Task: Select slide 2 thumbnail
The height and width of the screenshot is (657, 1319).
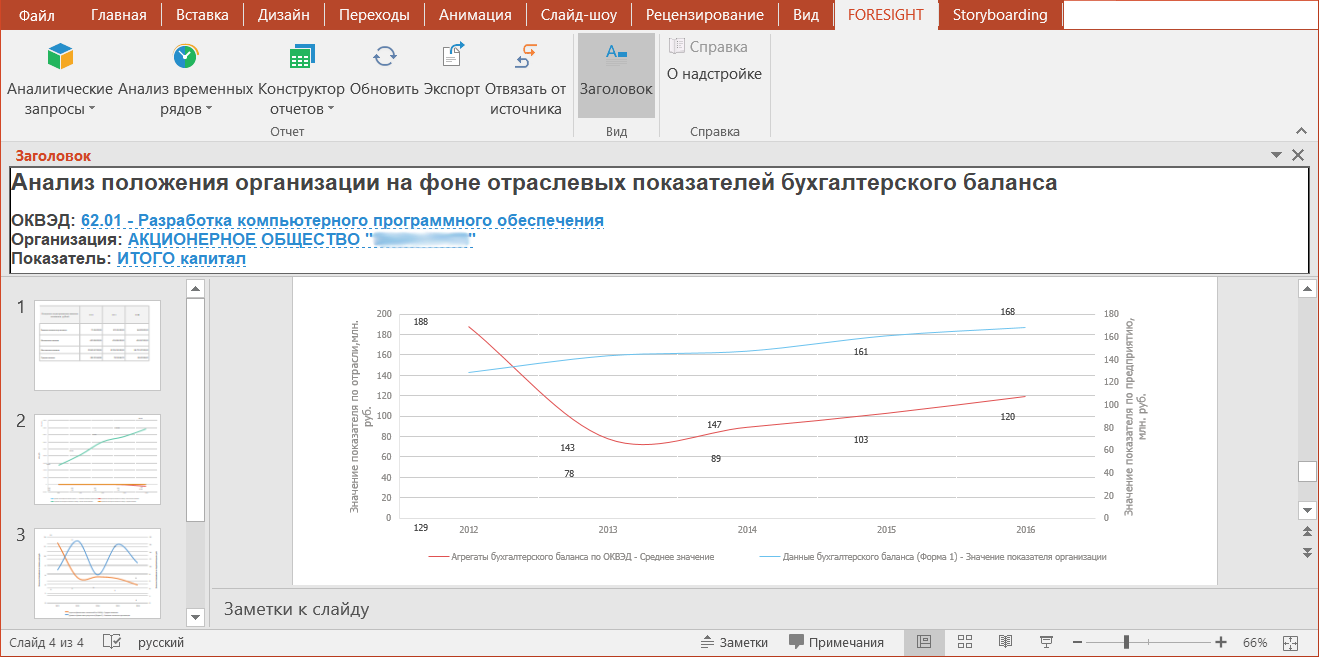Action: pyautogui.click(x=97, y=459)
